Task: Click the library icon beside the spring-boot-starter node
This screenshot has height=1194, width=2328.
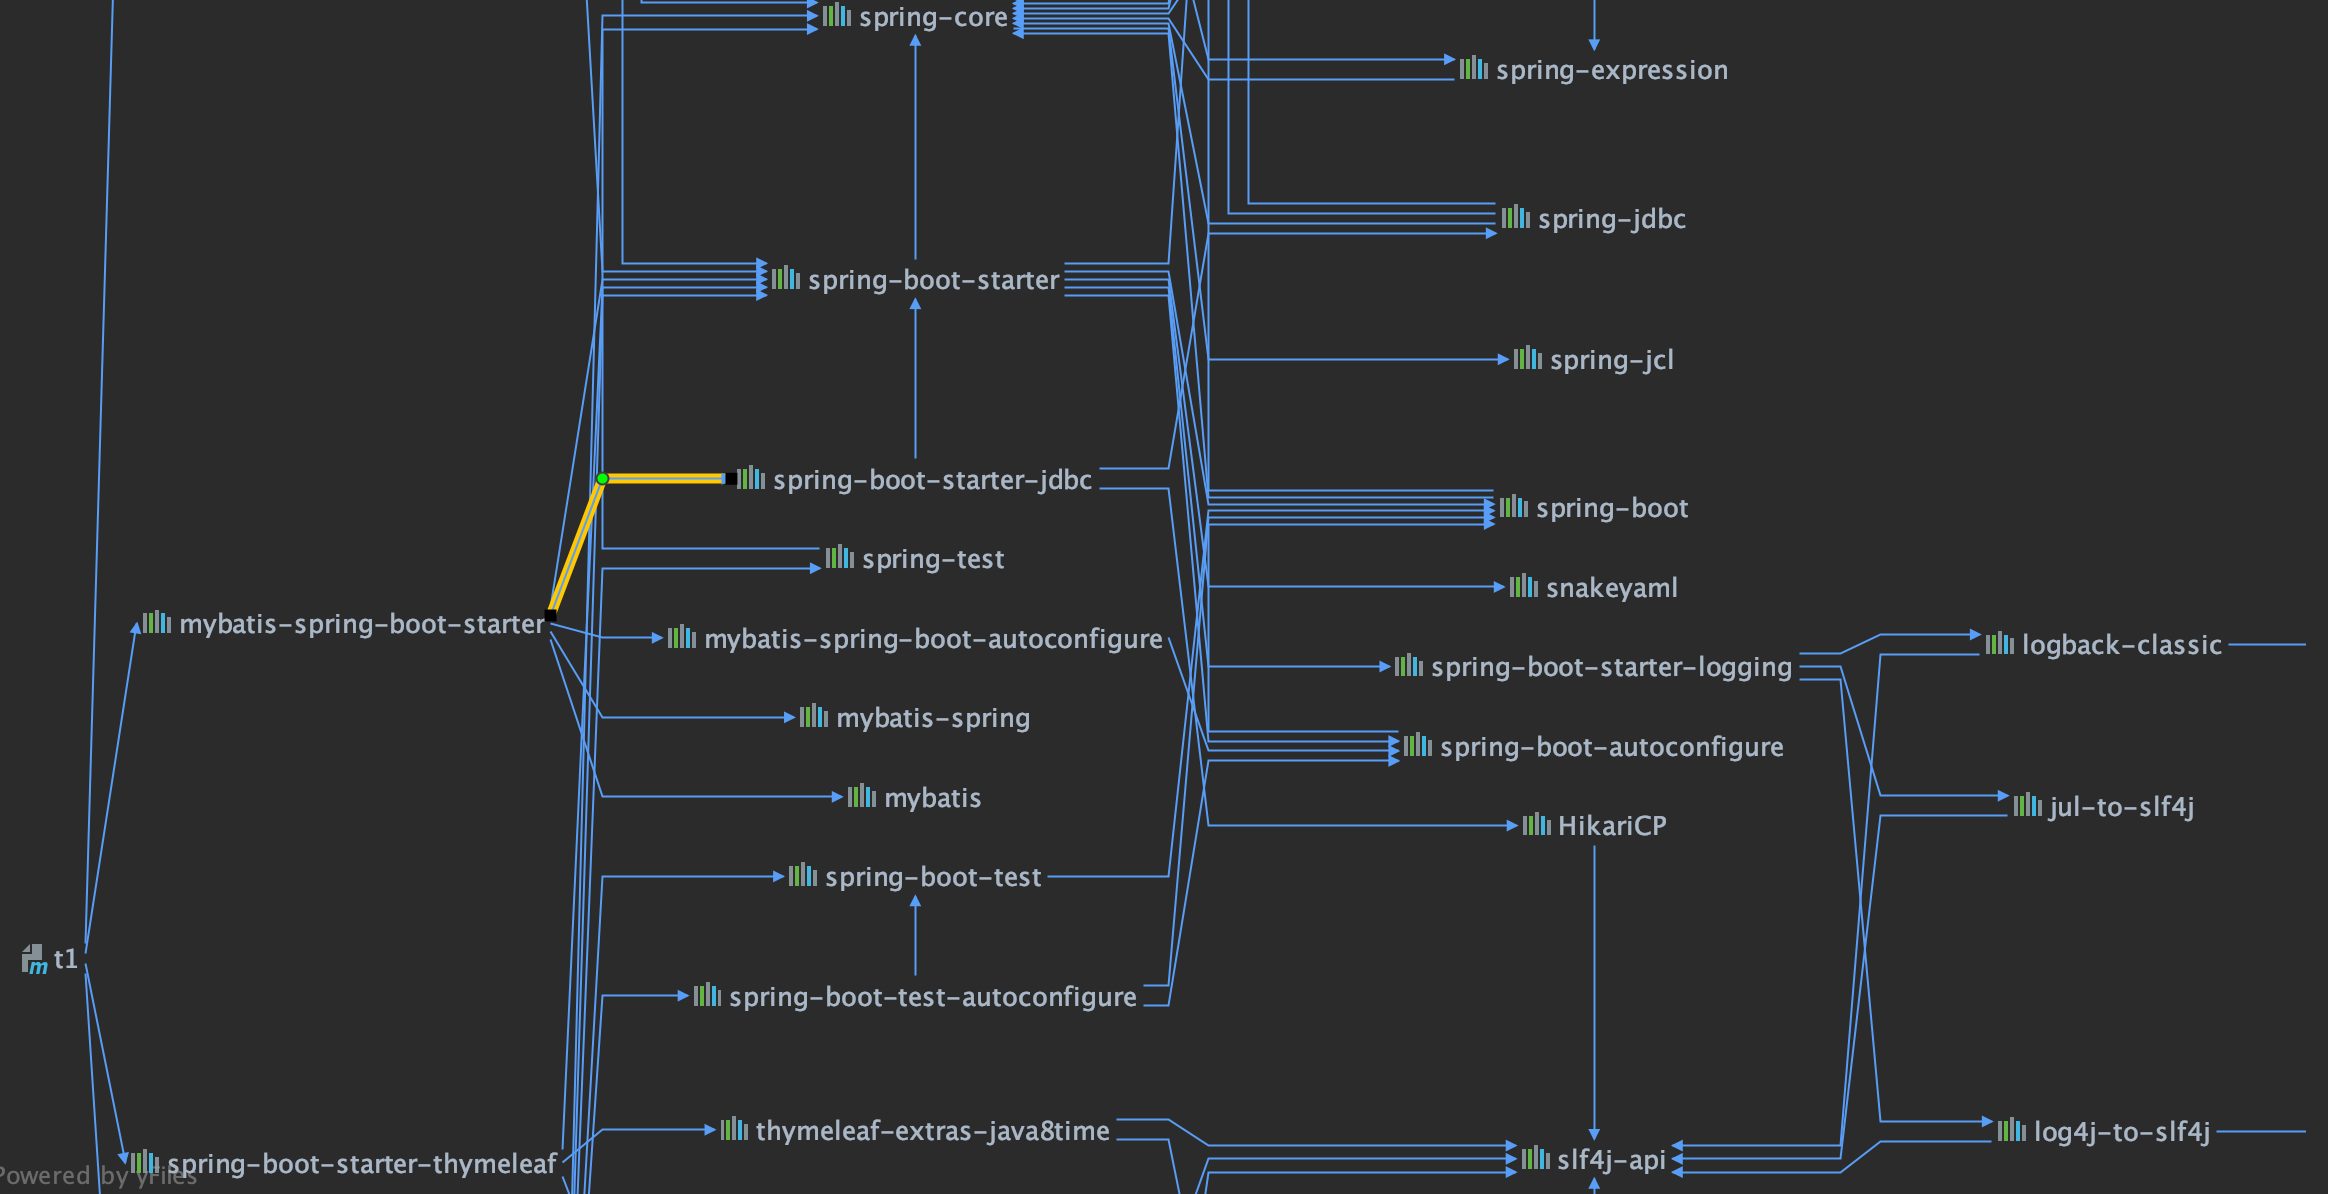Action: (785, 278)
